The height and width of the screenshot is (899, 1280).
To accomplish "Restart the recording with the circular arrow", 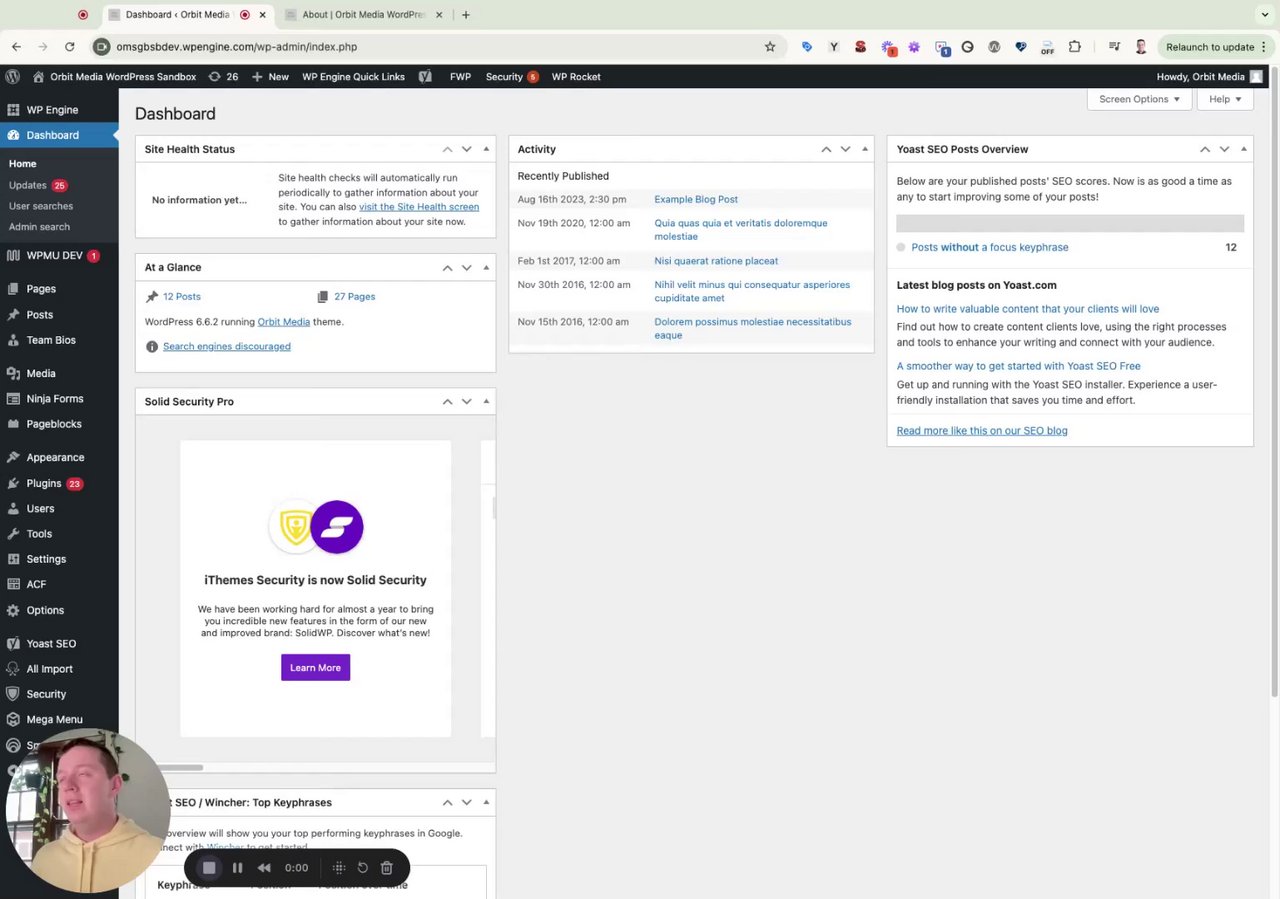I will (x=362, y=868).
